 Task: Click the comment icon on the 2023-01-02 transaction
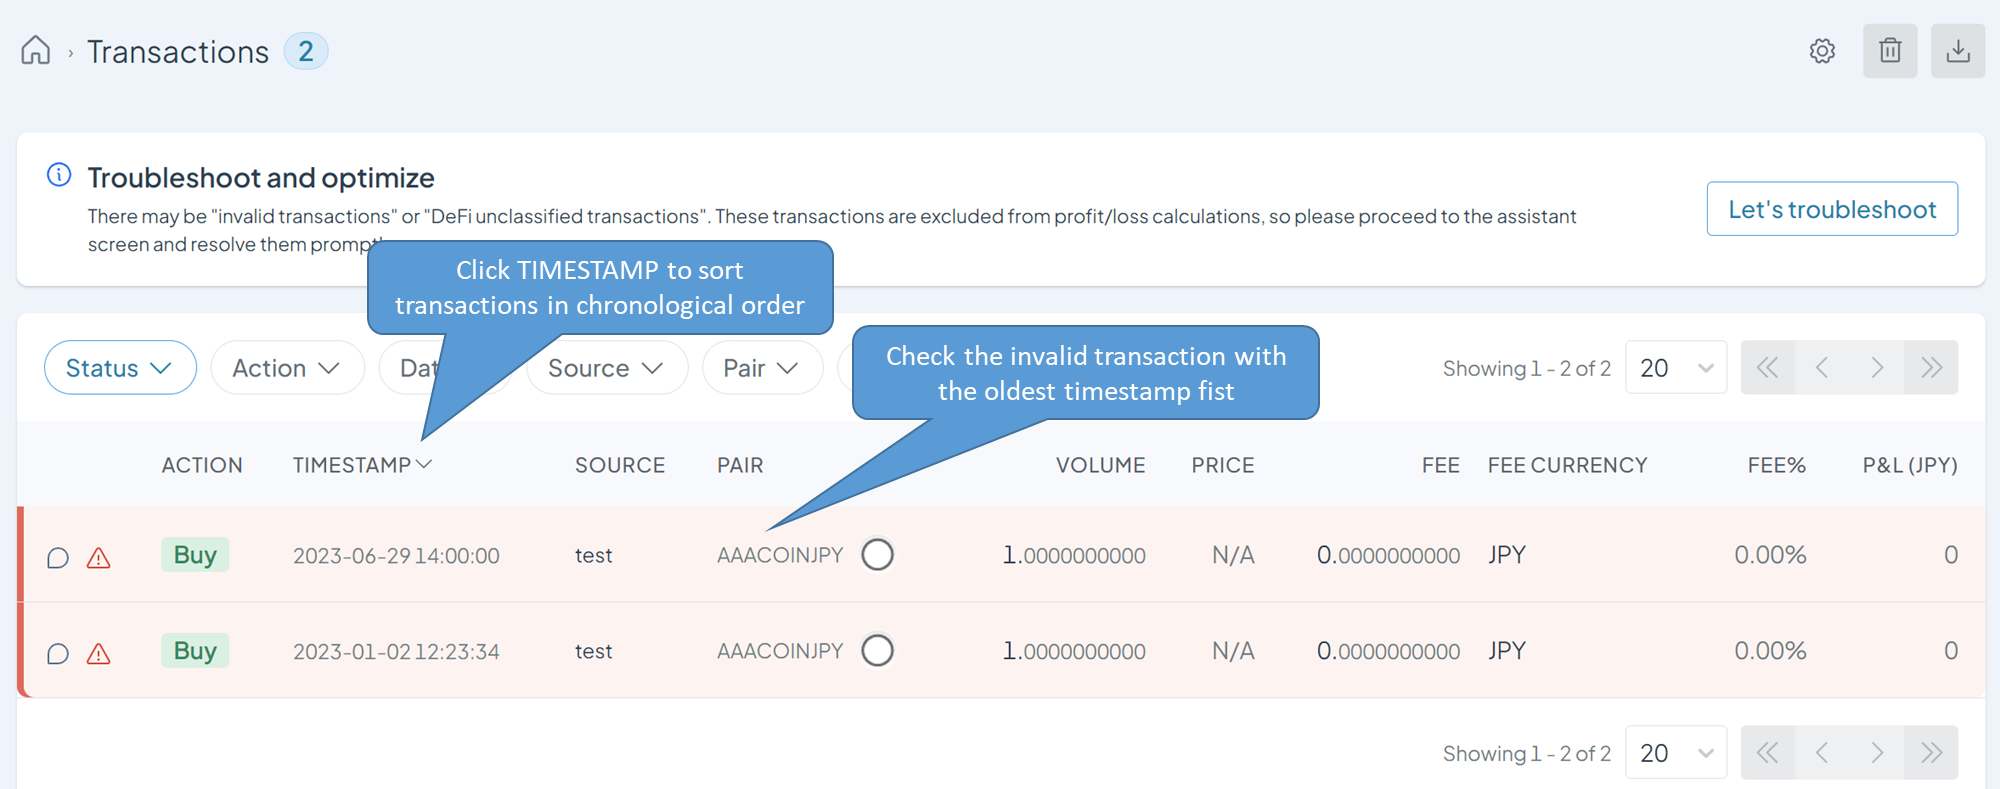[57, 653]
